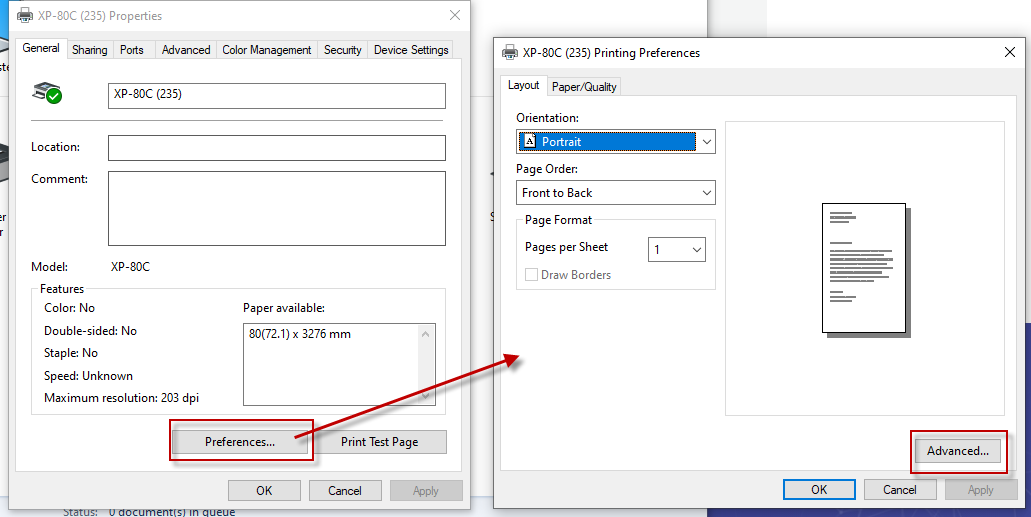Select the Color Management tab
This screenshot has width=1031, height=517.
click(266, 50)
